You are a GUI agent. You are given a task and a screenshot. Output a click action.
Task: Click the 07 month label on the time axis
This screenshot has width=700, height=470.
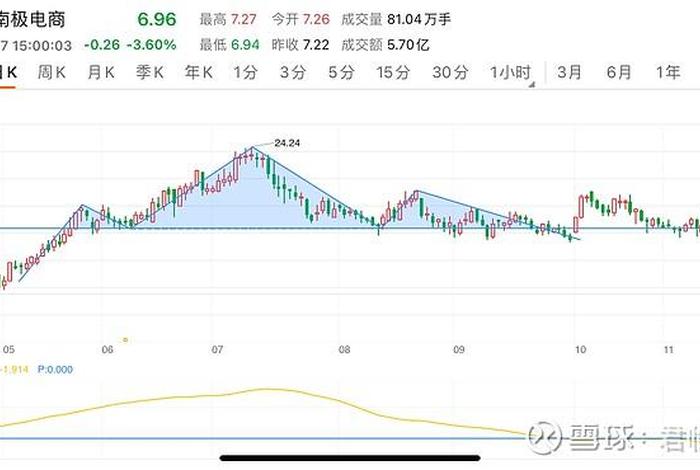point(217,350)
